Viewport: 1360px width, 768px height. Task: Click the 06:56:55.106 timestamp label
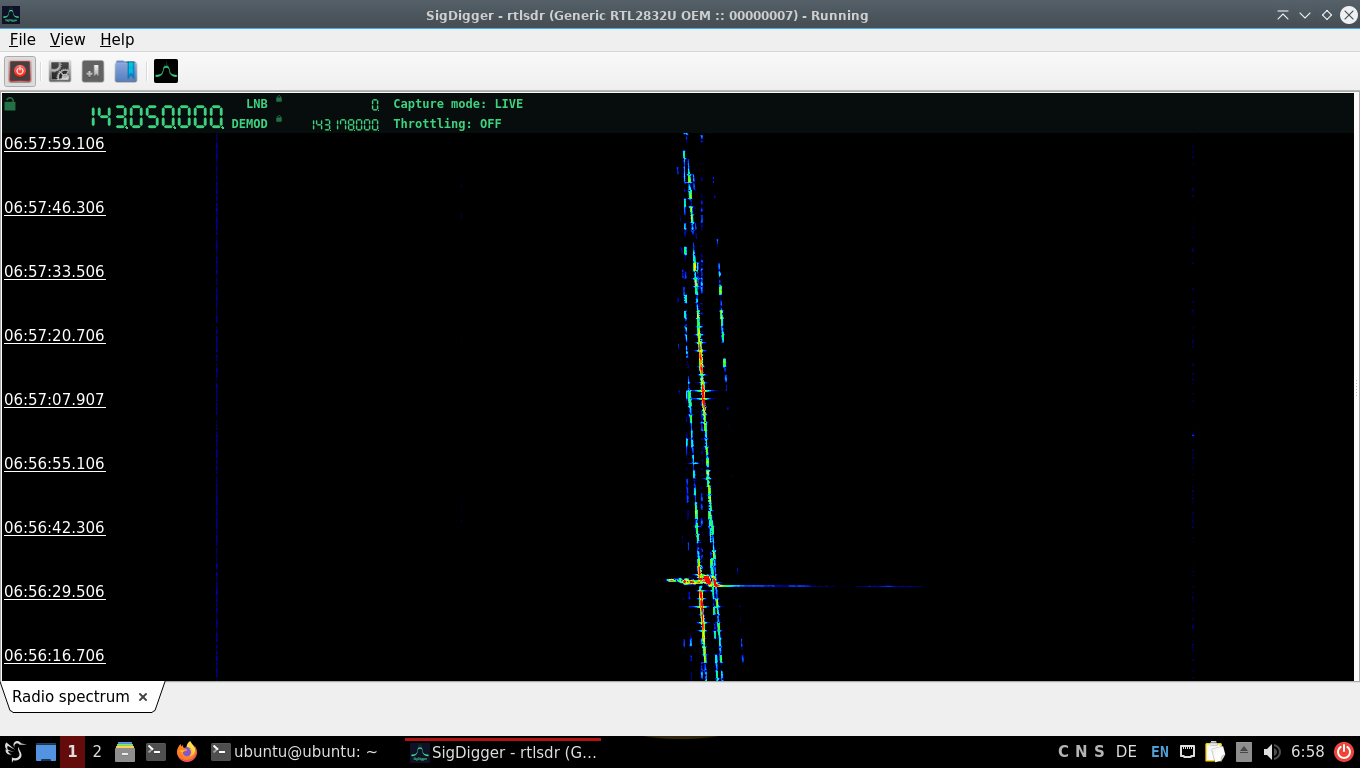[54, 464]
